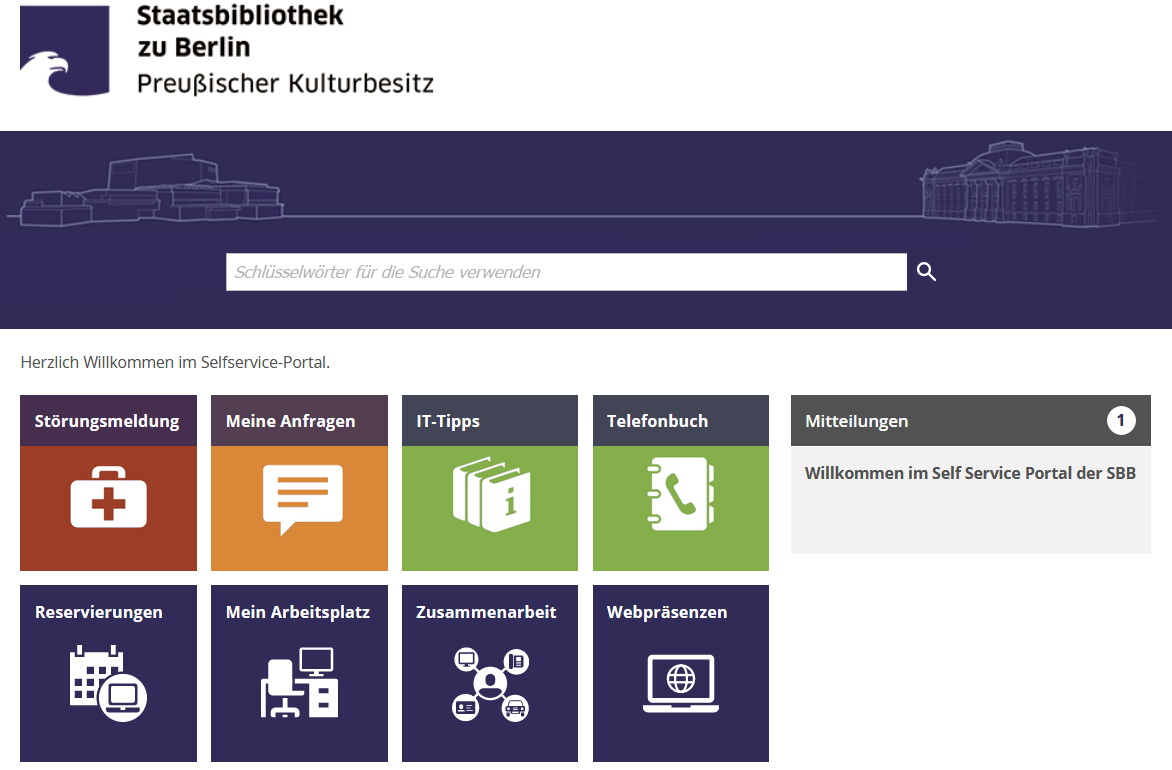Open the Störungsmeldung tile header
The height and width of the screenshot is (770, 1172).
pos(108,421)
